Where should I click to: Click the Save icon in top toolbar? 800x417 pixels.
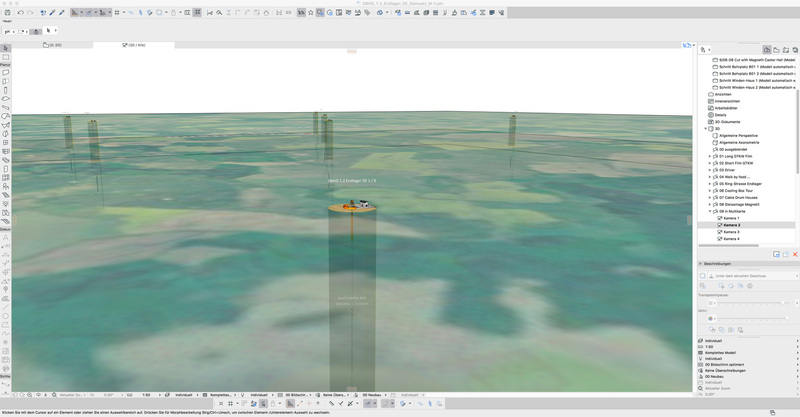point(8,13)
